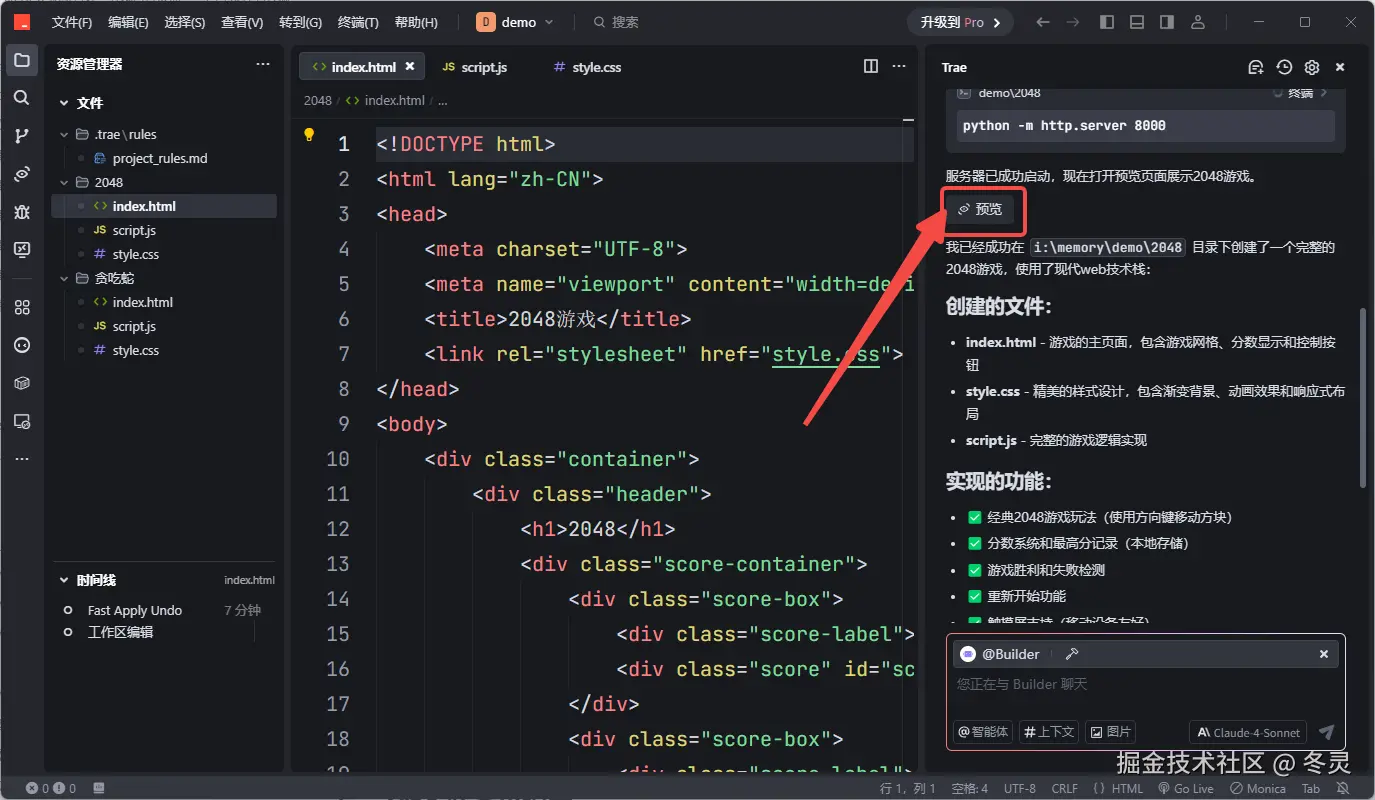
Task: Open project_rules.md in explorer
Action: pyautogui.click(x=160, y=158)
